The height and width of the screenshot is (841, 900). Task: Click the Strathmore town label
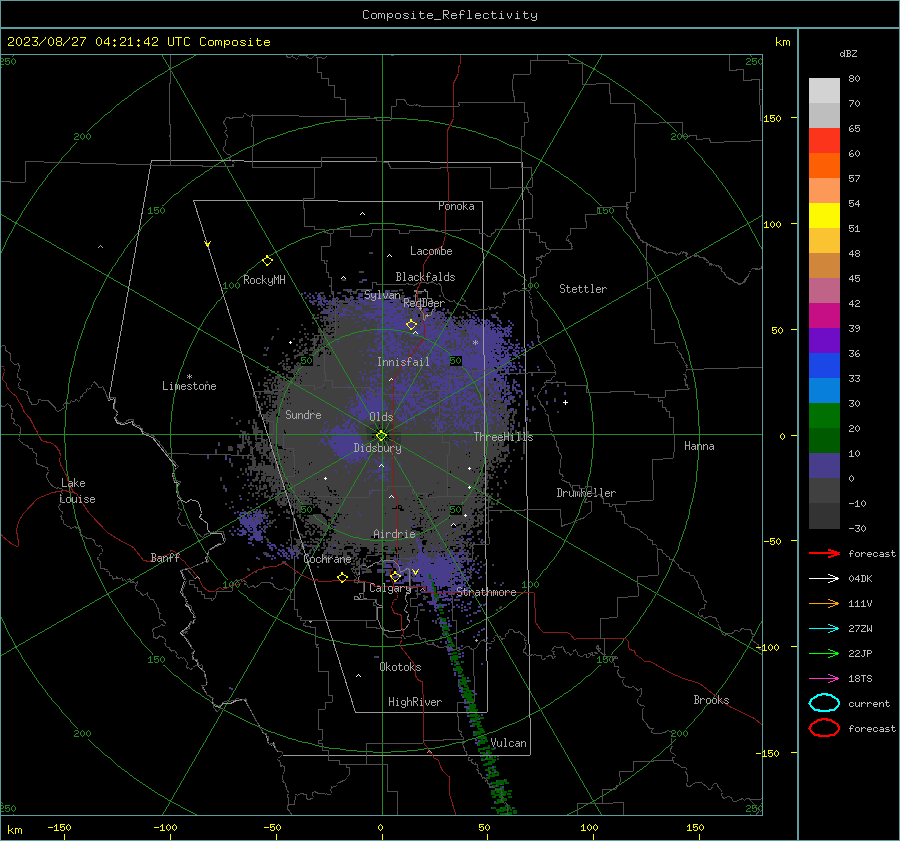click(x=486, y=592)
